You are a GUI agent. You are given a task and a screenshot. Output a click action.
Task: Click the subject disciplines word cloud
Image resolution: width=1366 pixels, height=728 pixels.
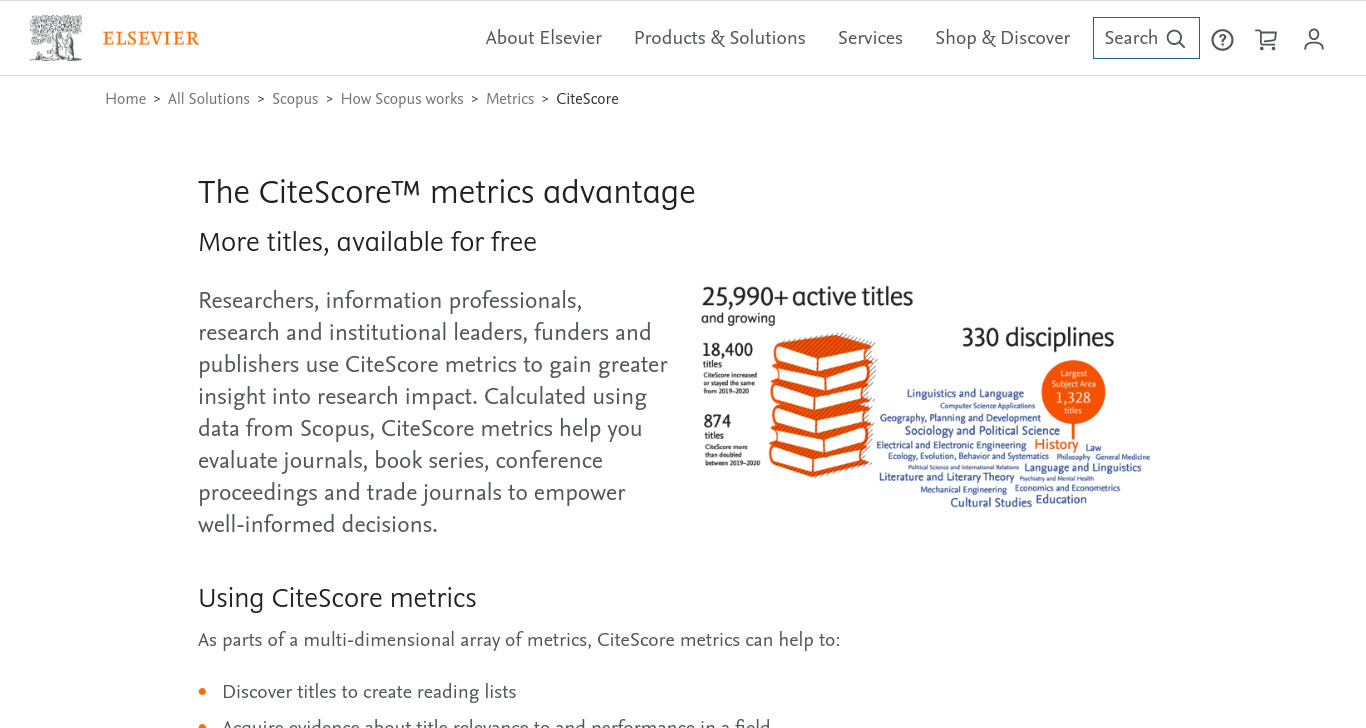[1012, 448]
